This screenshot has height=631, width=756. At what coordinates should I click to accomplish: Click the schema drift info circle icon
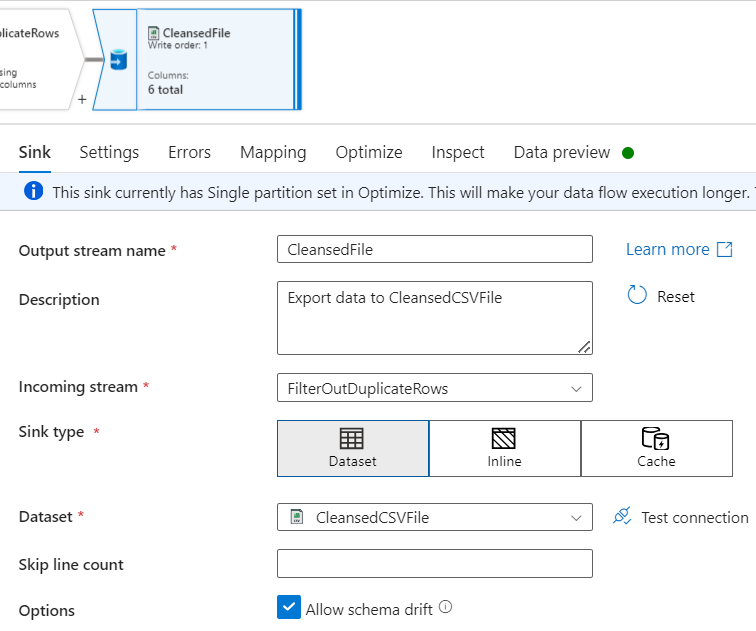click(446, 607)
